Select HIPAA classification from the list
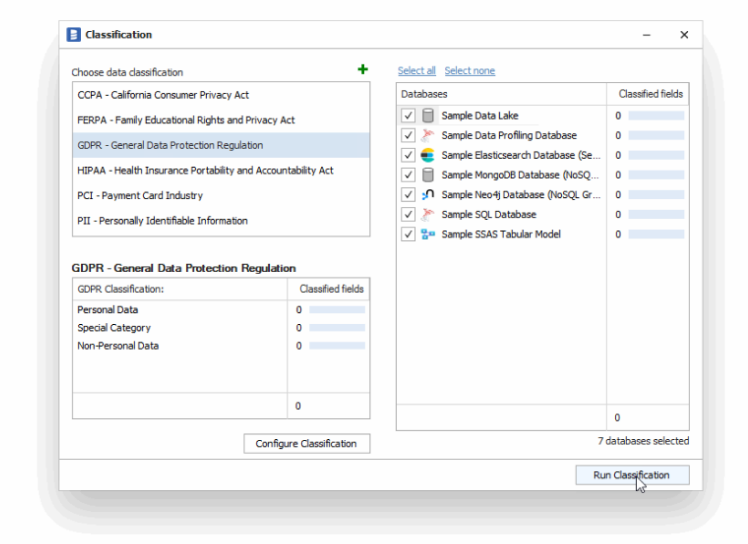The image size is (748, 544). (x=205, y=171)
